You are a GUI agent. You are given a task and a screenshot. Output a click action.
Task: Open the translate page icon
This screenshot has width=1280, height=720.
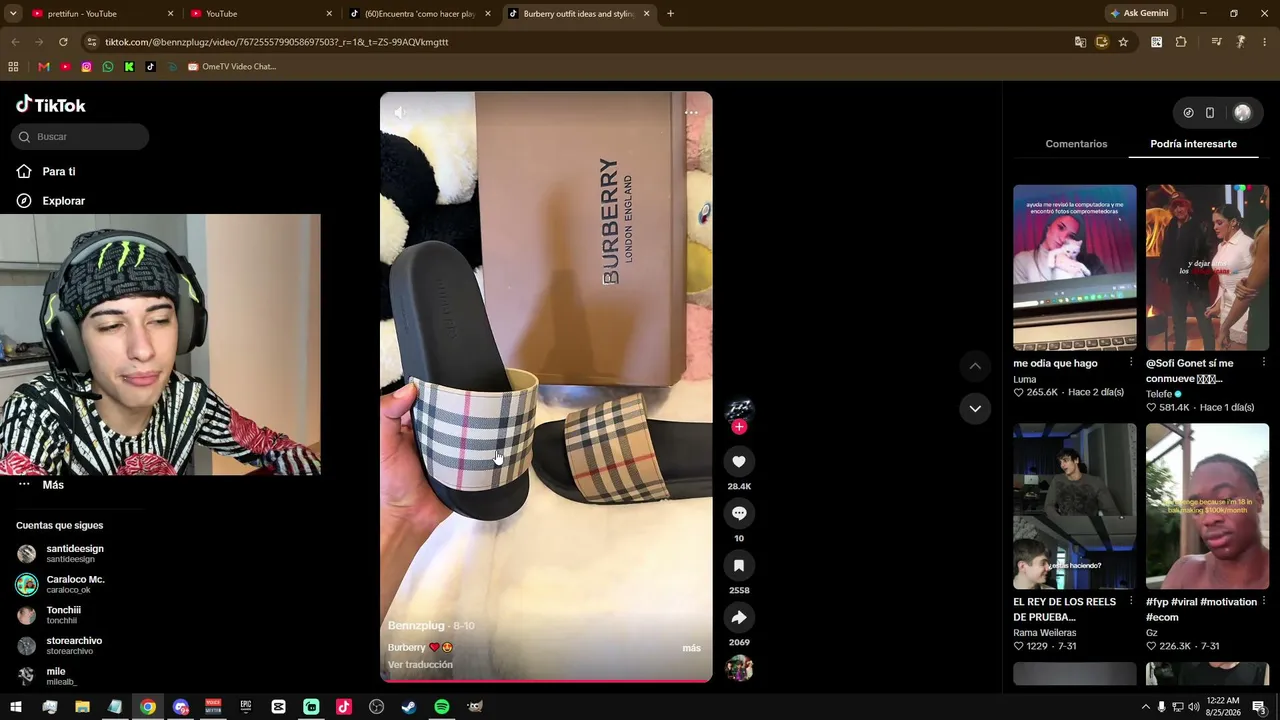click(1080, 42)
